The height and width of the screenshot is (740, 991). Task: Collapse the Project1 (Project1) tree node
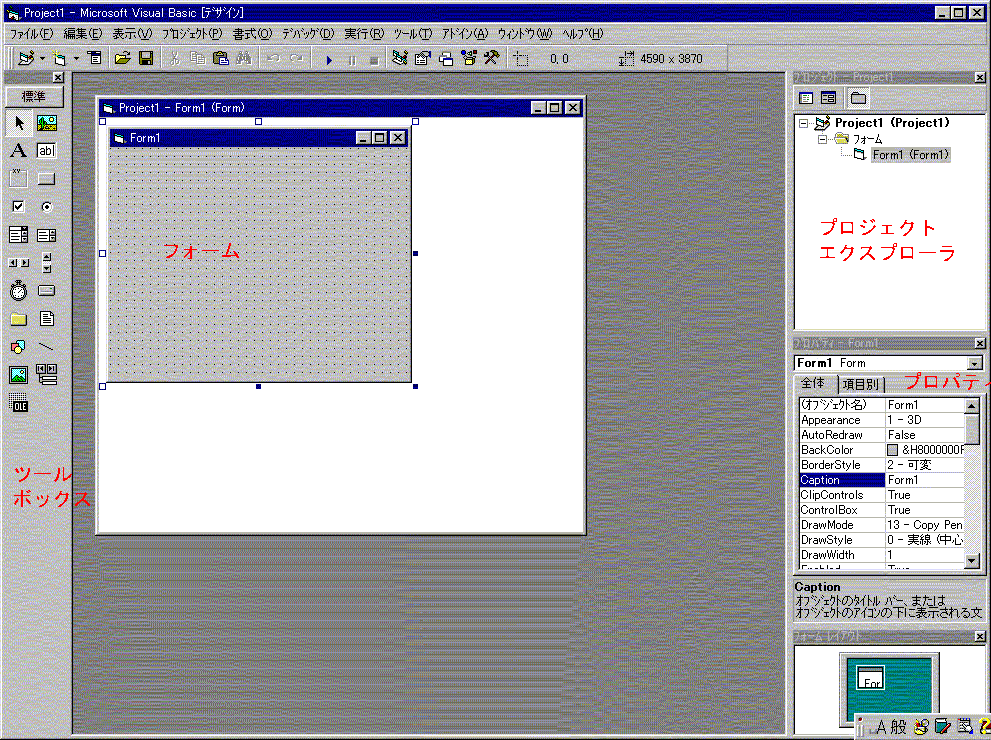(804, 123)
